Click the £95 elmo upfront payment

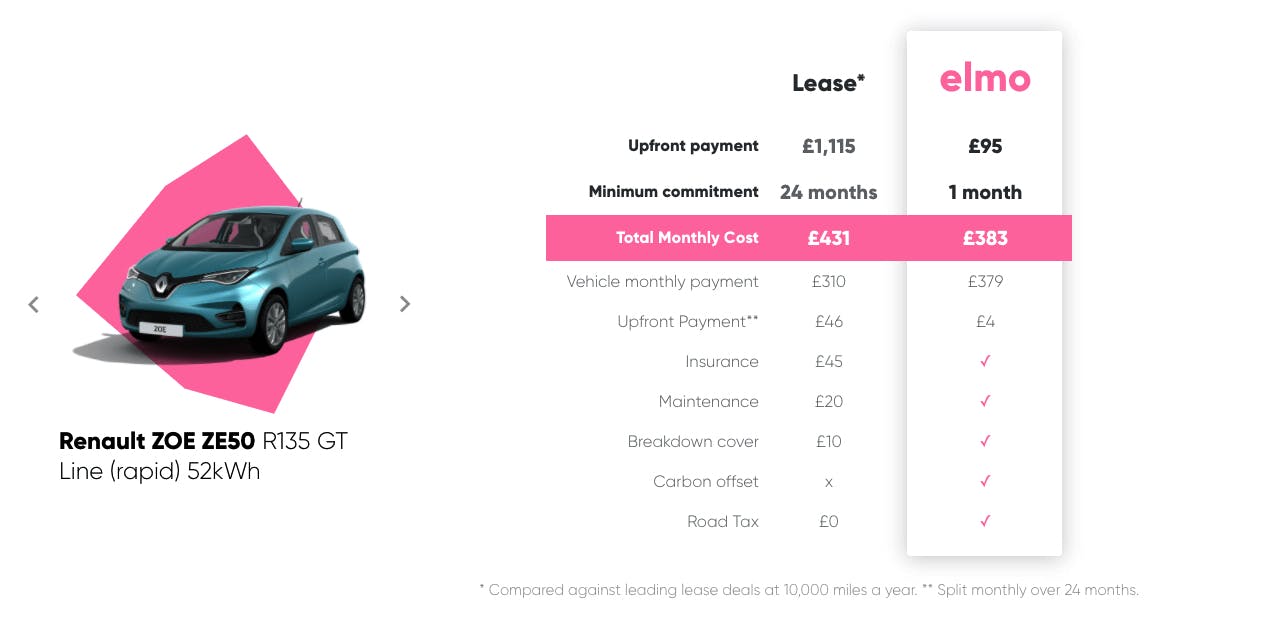tap(985, 146)
